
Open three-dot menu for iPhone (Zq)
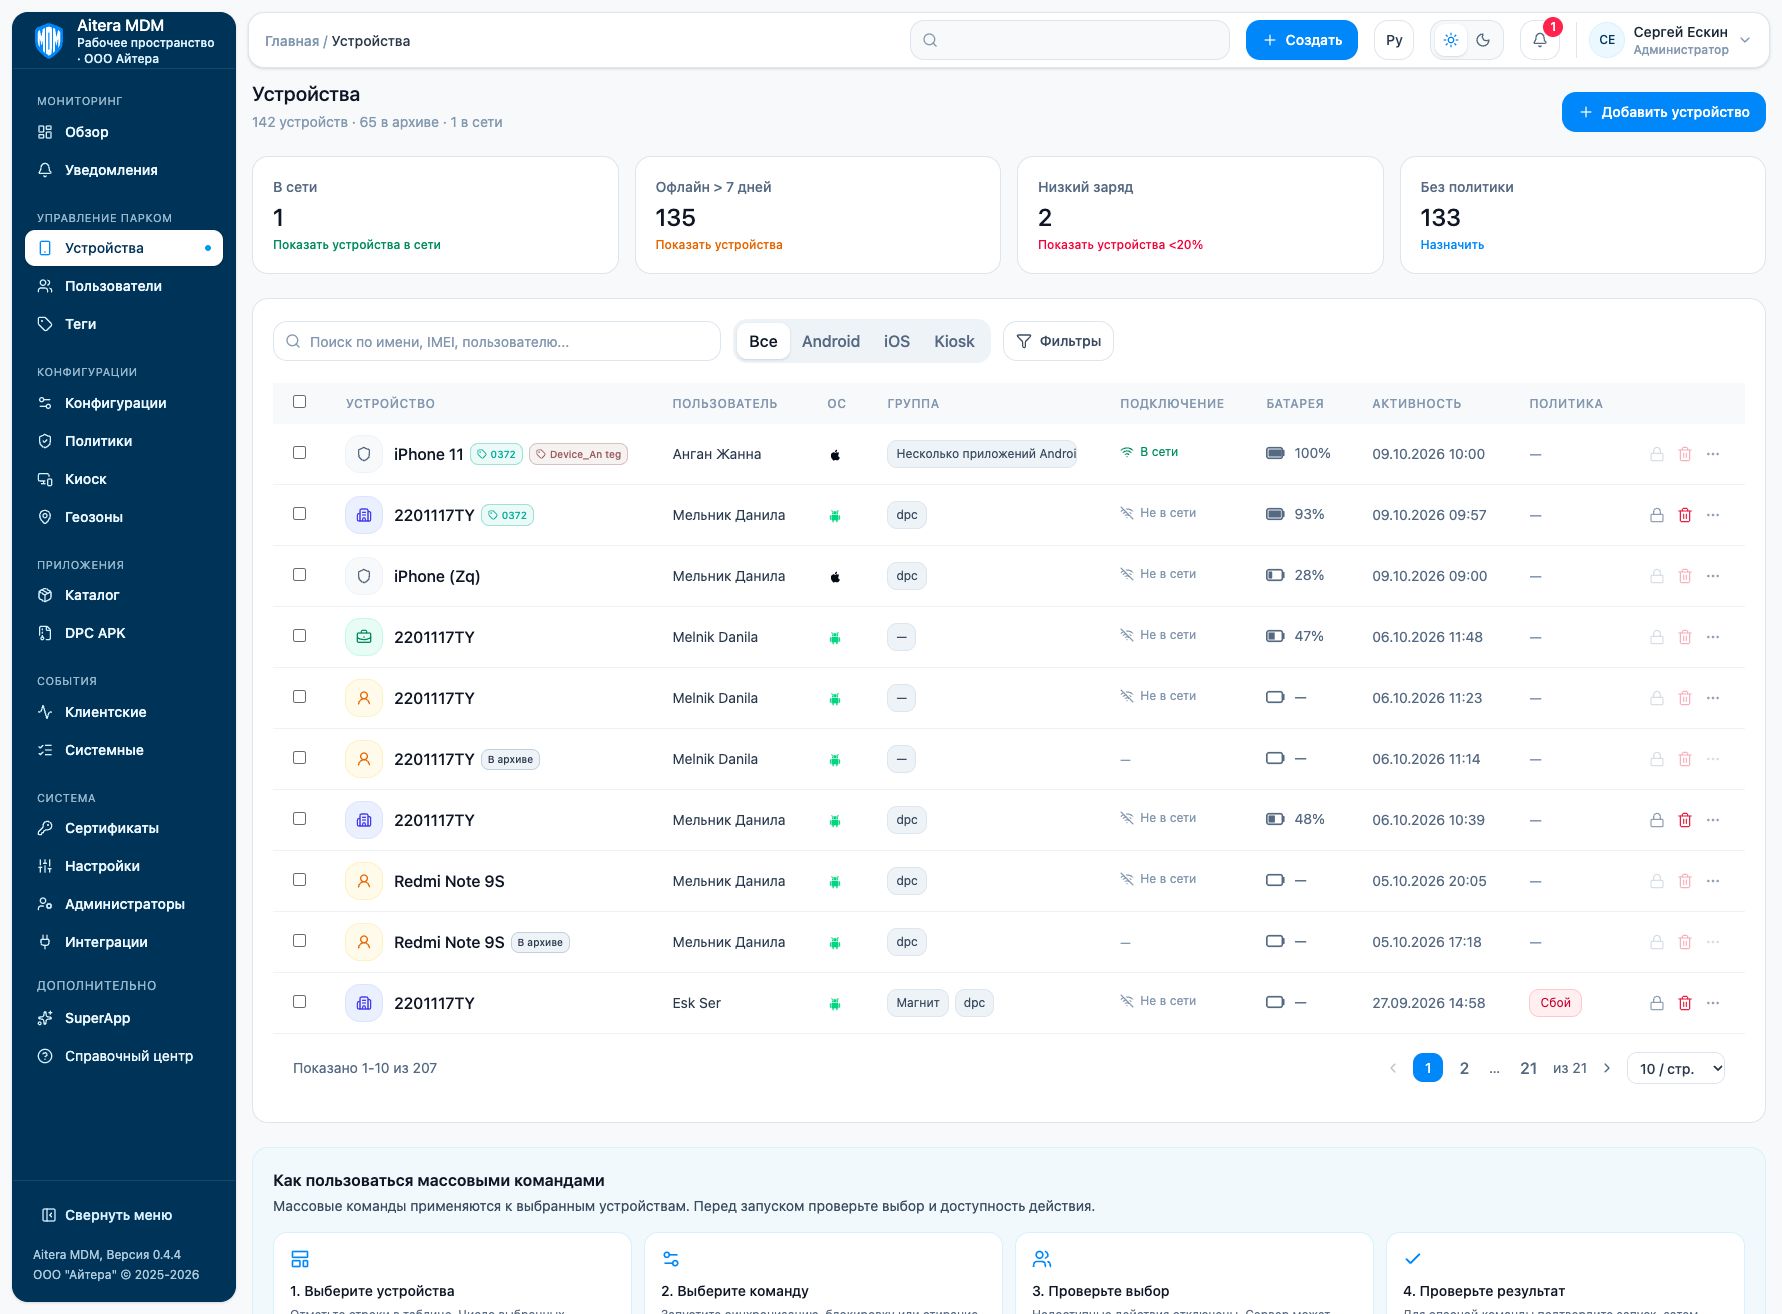pyautogui.click(x=1713, y=576)
